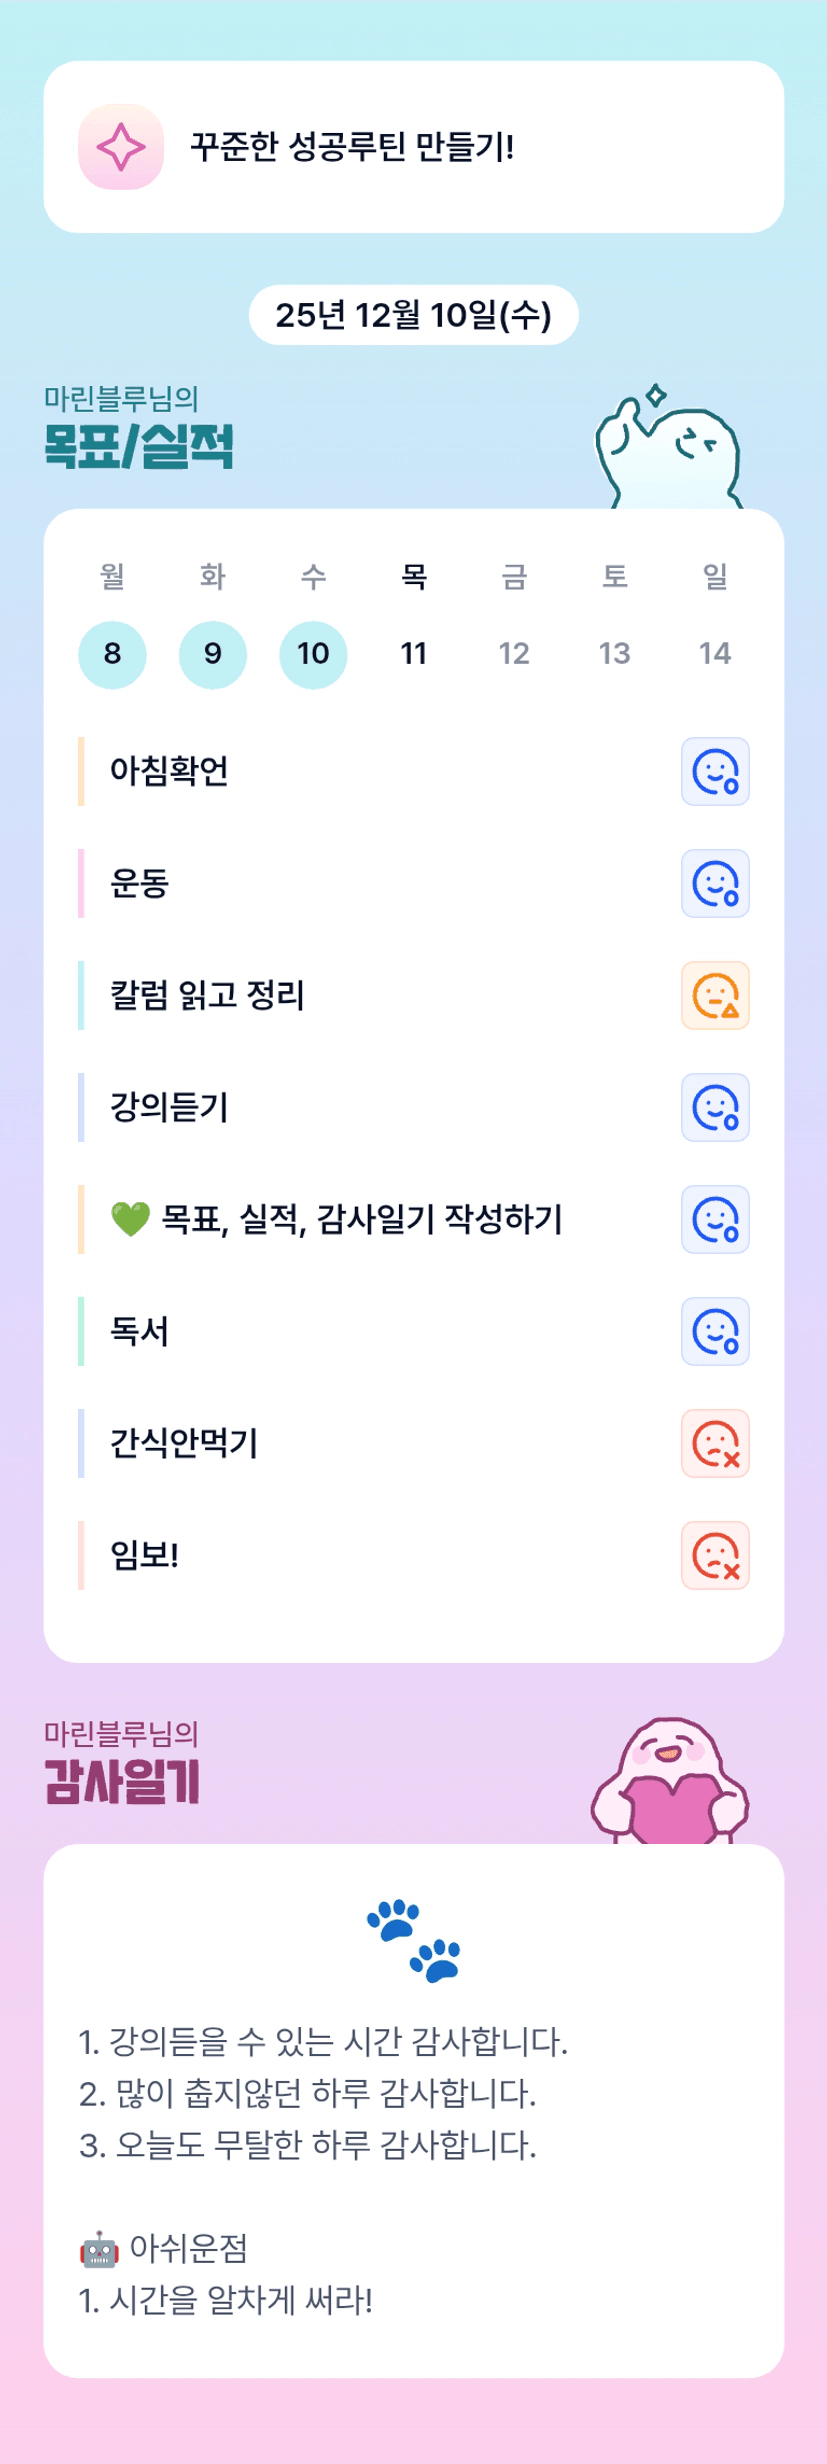
Task: Click the smiley status icon for 운동
Action: click(x=715, y=884)
